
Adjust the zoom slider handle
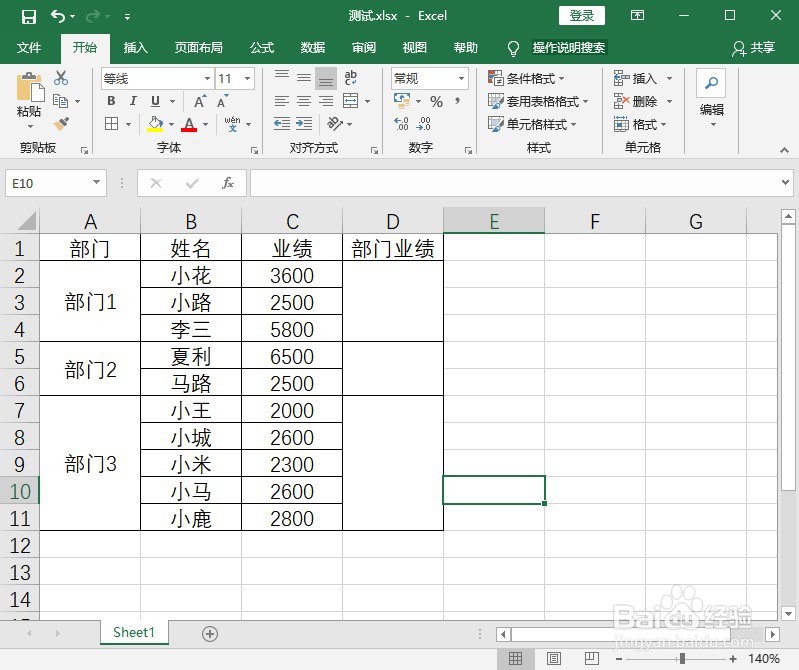tap(682, 659)
